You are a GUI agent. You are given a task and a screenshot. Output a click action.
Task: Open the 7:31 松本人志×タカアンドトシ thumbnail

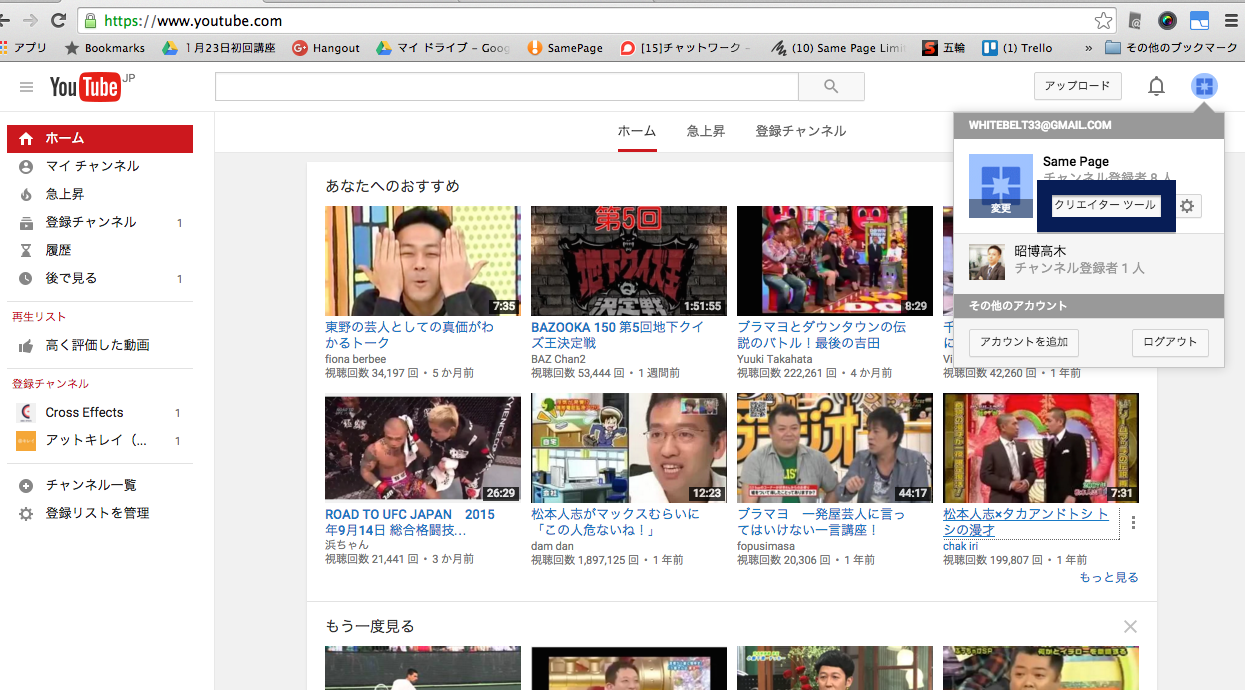point(1041,448)
